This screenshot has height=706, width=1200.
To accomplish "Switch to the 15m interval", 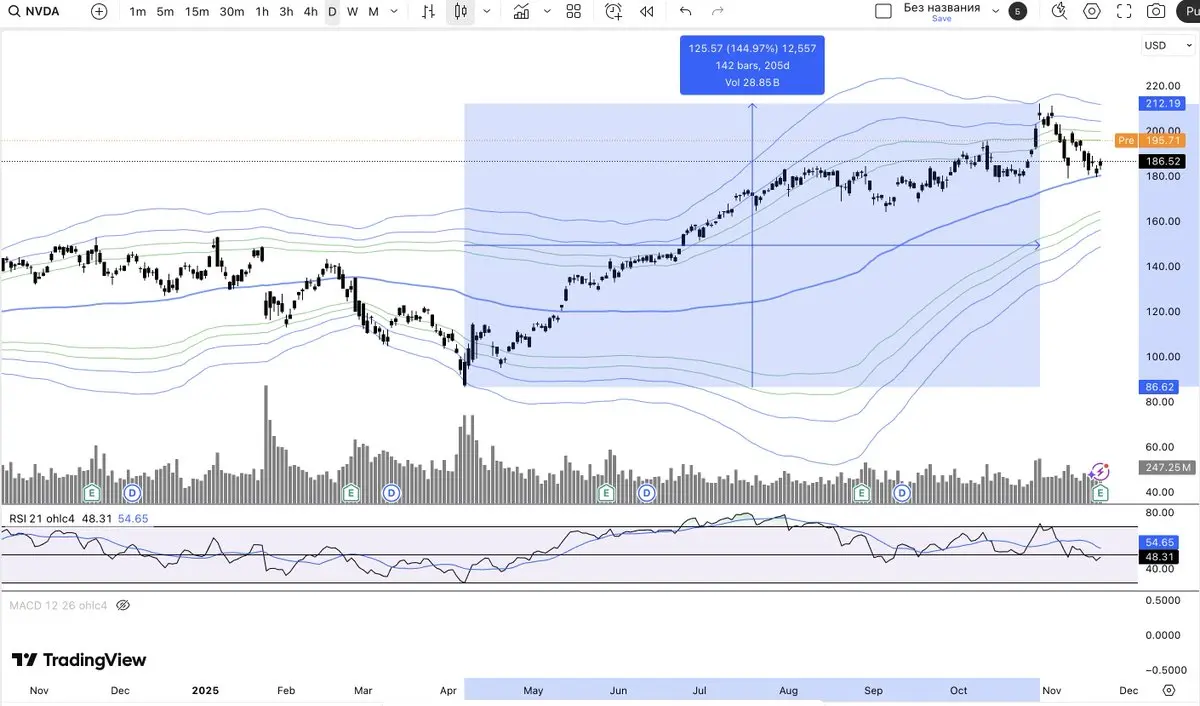I will (197, 12).
